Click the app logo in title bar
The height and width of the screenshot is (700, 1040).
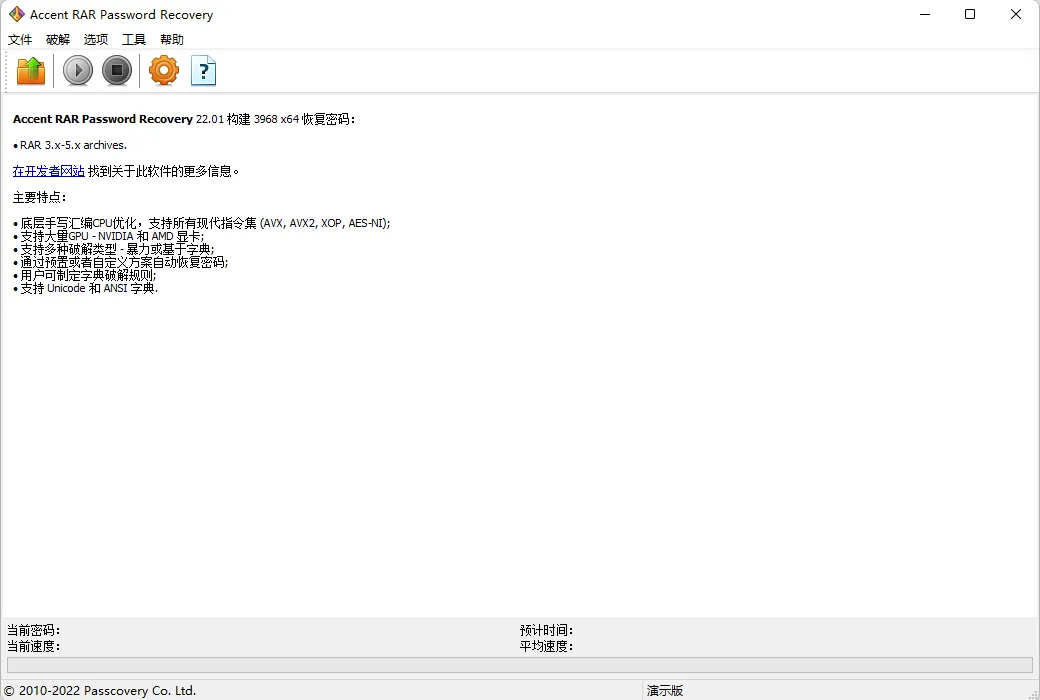pyautogui.click(x=17, y=14)
